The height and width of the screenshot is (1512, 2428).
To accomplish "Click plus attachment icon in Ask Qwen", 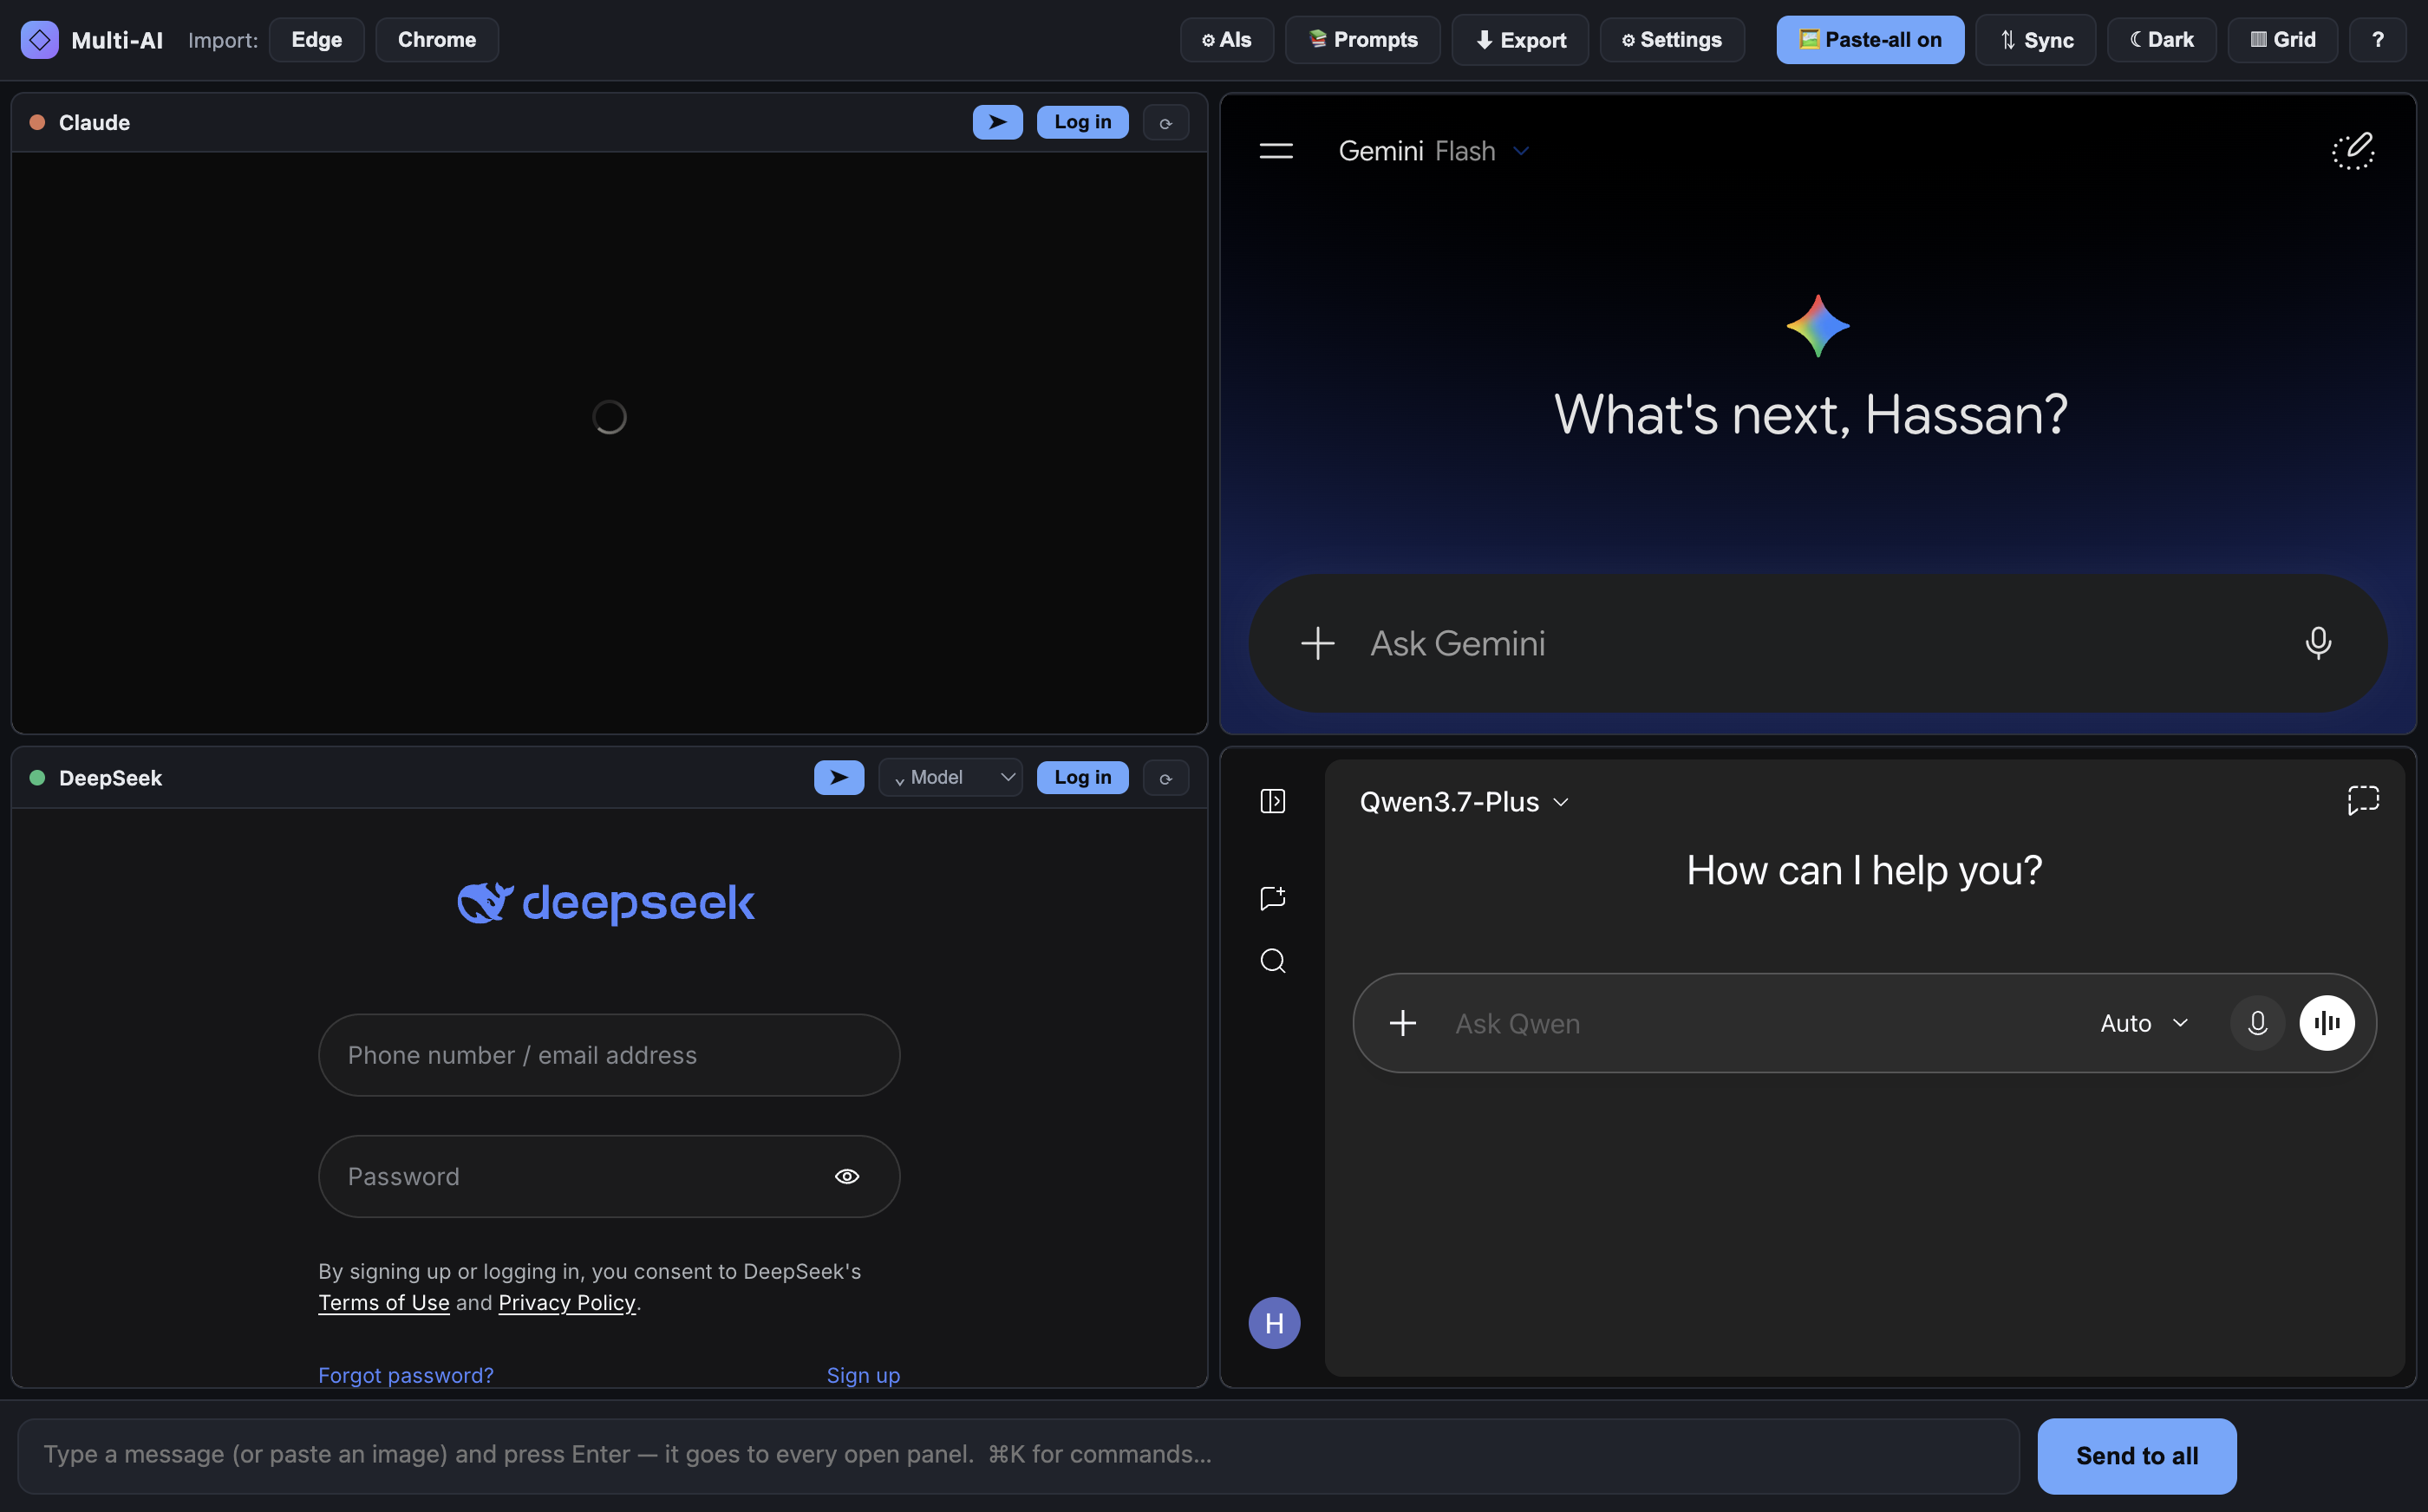I will tap(1403, 1023).
